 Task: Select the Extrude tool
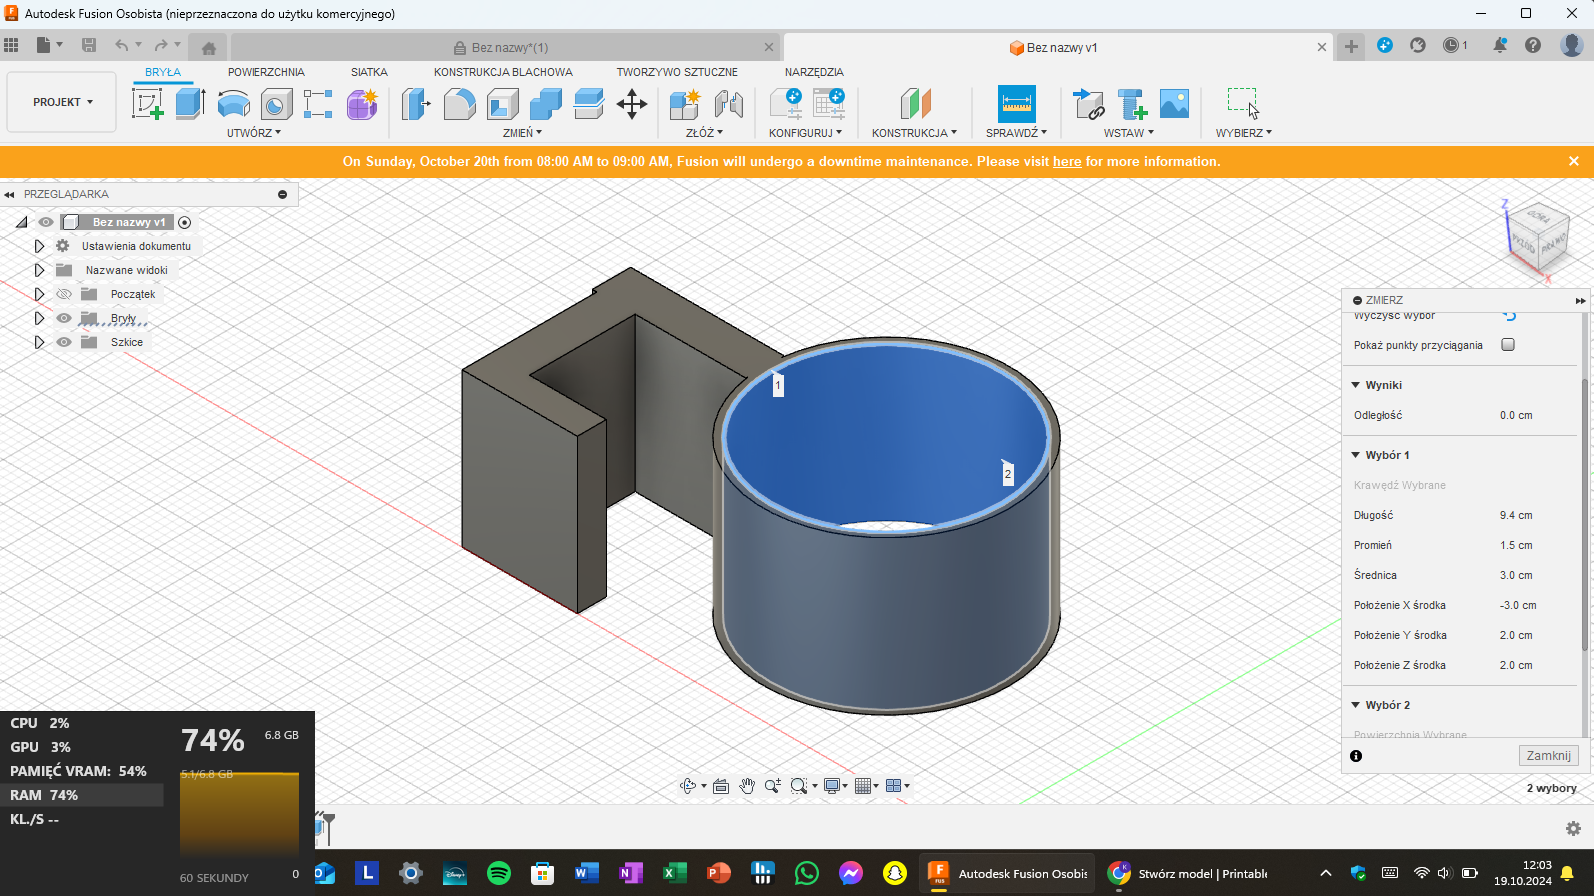[190, 103]
